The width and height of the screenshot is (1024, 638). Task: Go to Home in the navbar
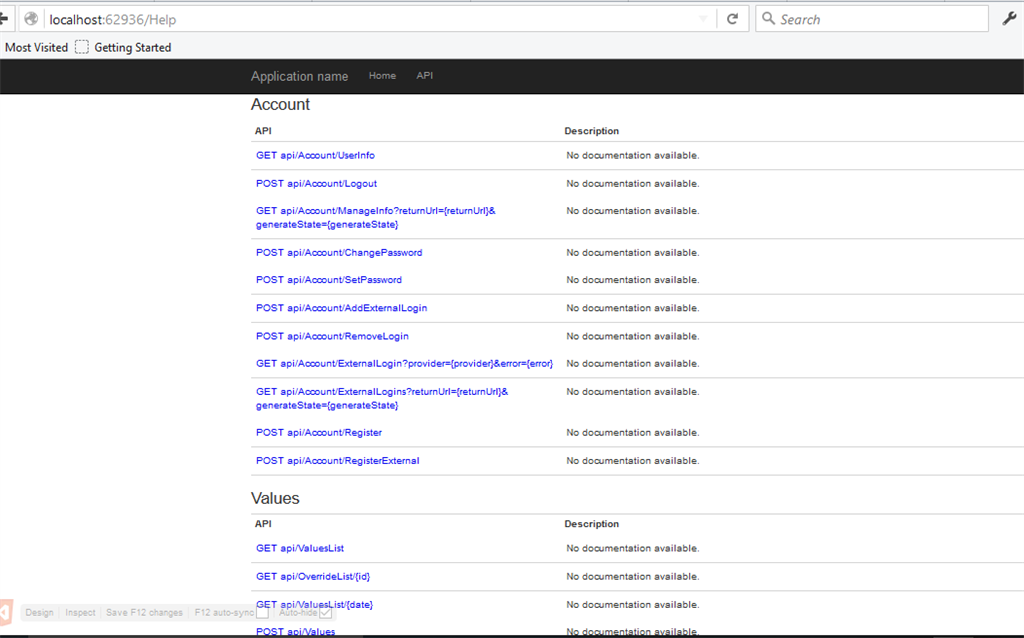tap(382, 76)
